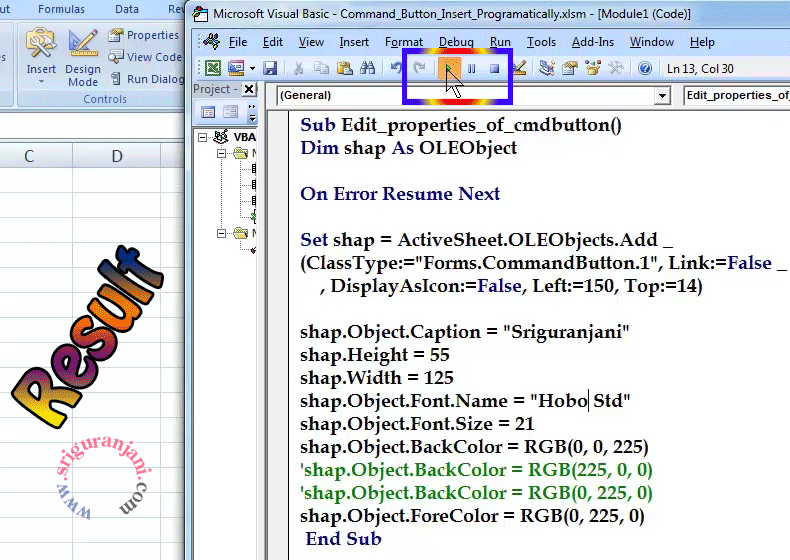Click the Reset (stop) toolbar icon
This screenshot has width=790, height=560.
(494, 69)
